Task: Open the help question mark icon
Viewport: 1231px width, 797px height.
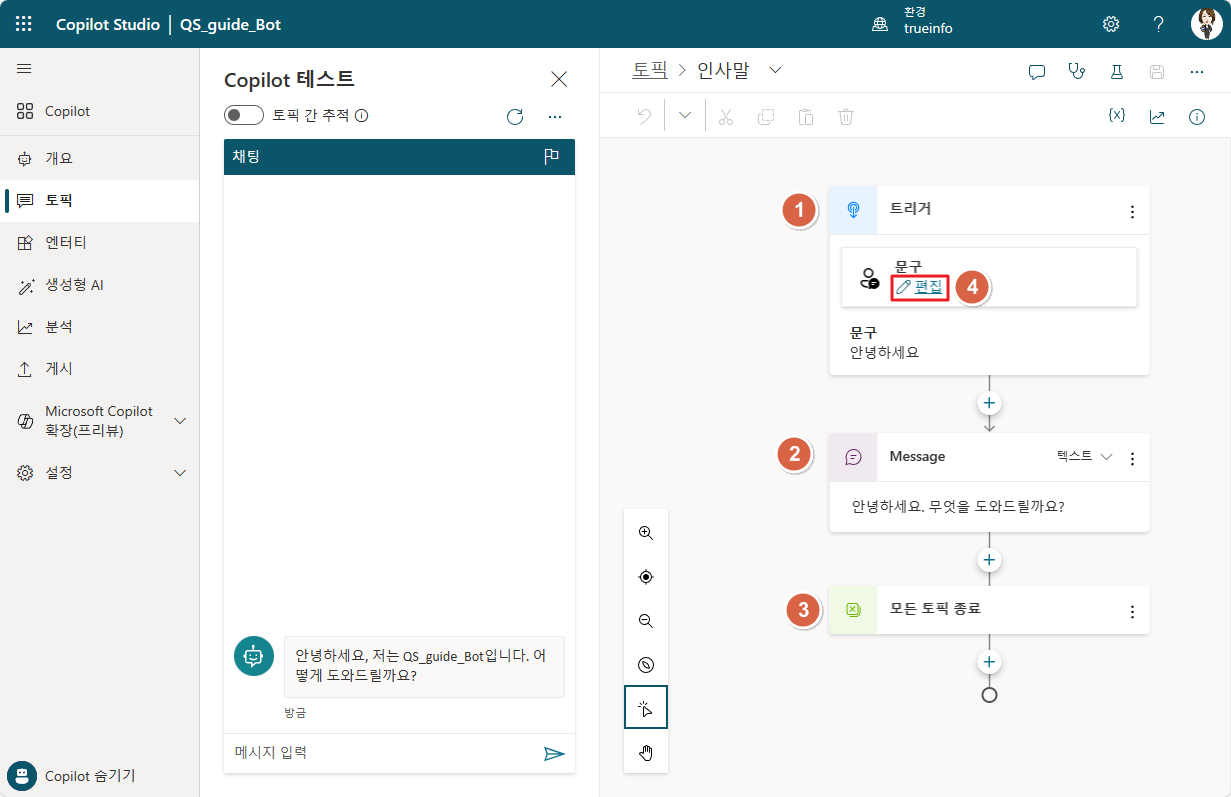Action: point(1159,24)
